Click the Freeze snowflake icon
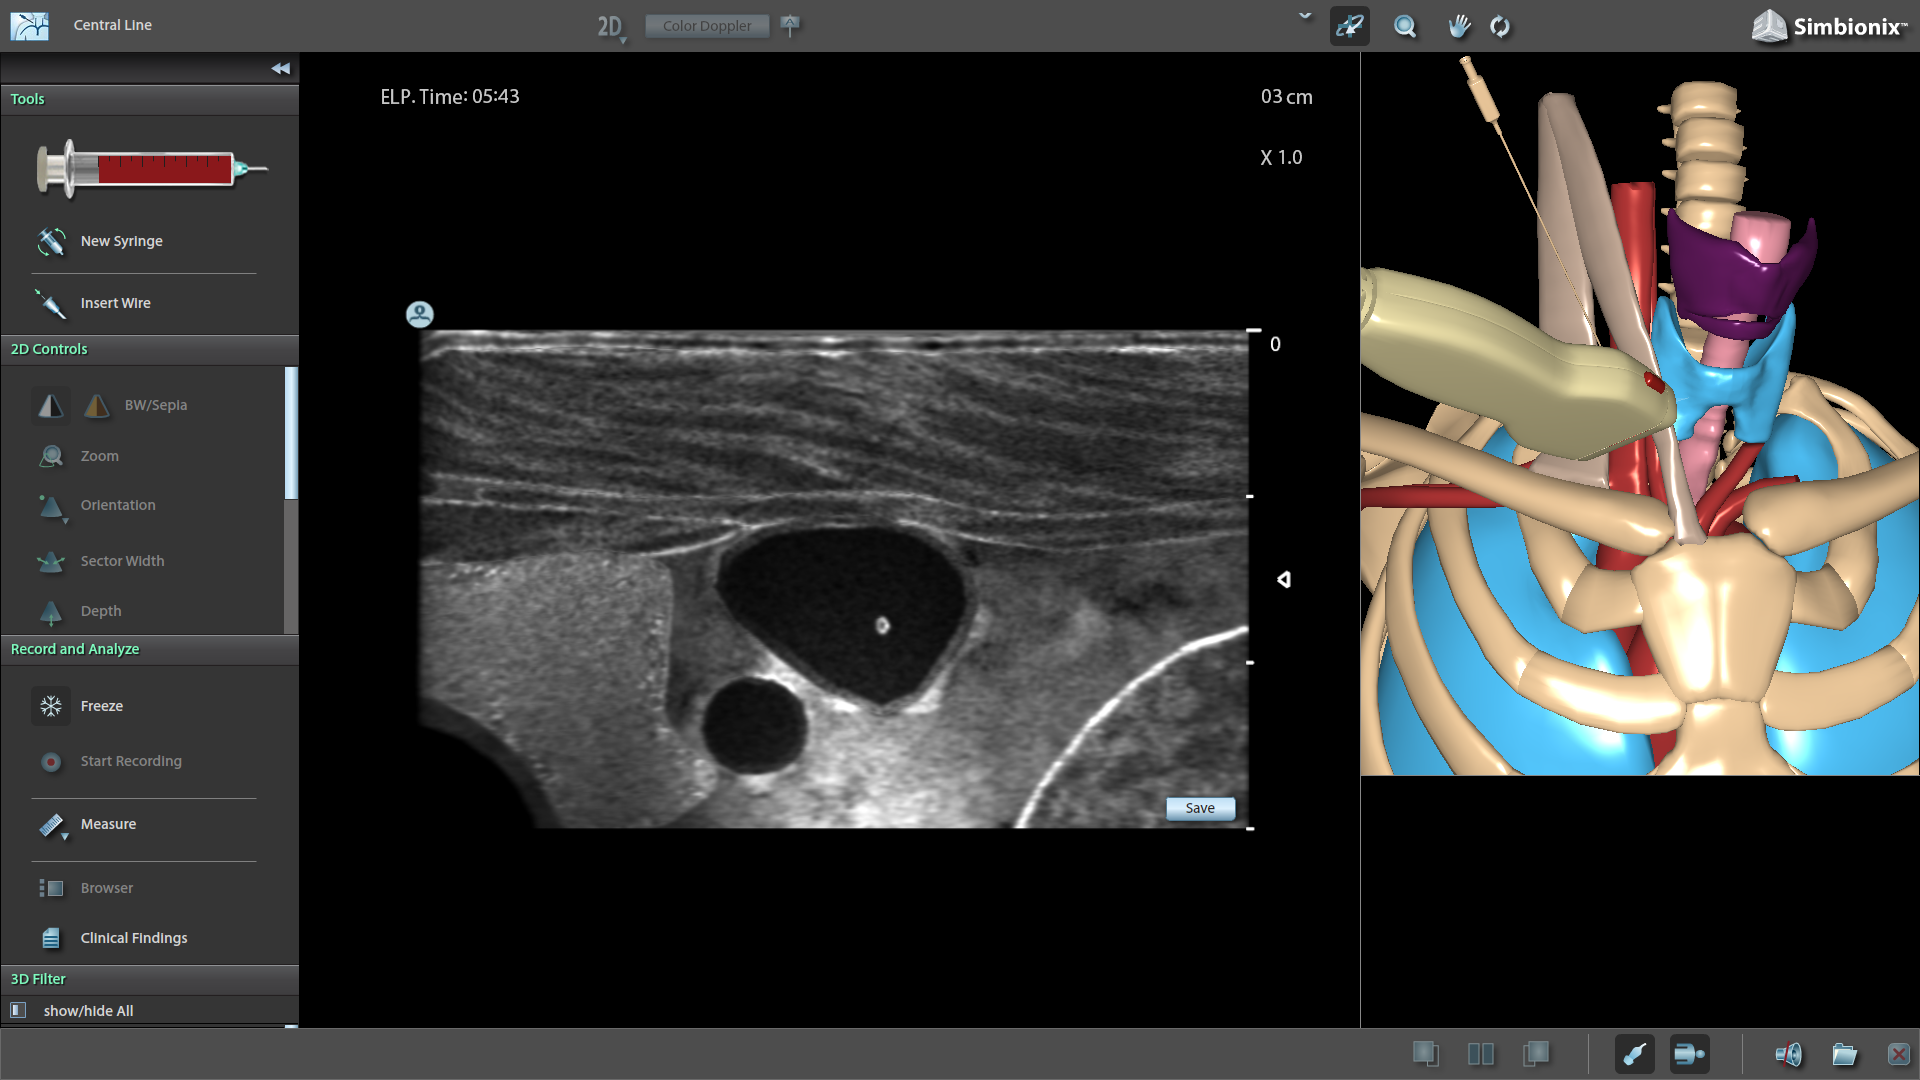Viewport: 1920px width, 1080px height. tap(51, 706)
